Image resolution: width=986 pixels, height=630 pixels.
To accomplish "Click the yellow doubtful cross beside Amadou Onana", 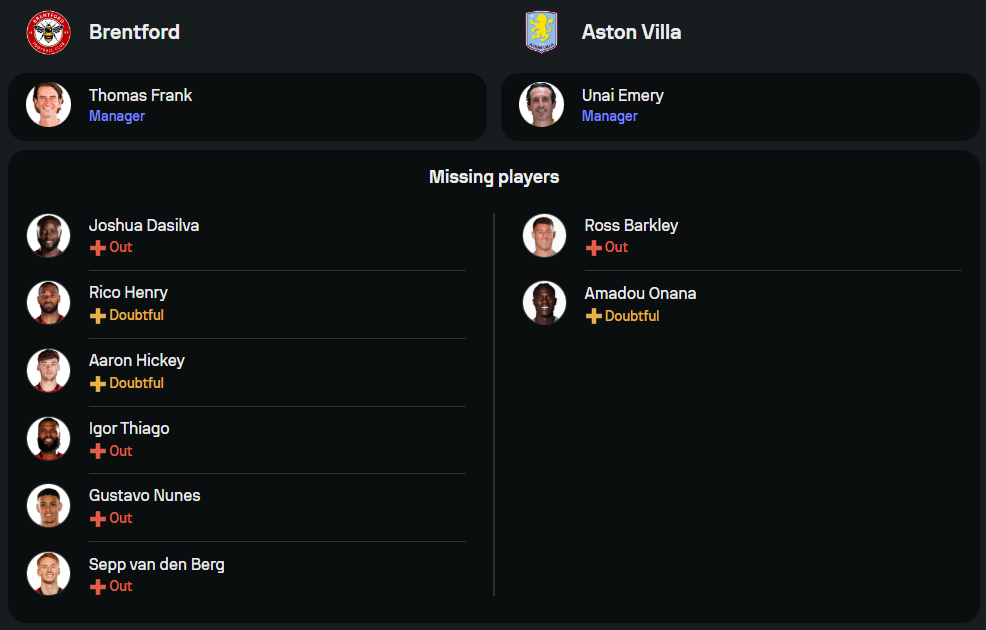I will point(593,316).
